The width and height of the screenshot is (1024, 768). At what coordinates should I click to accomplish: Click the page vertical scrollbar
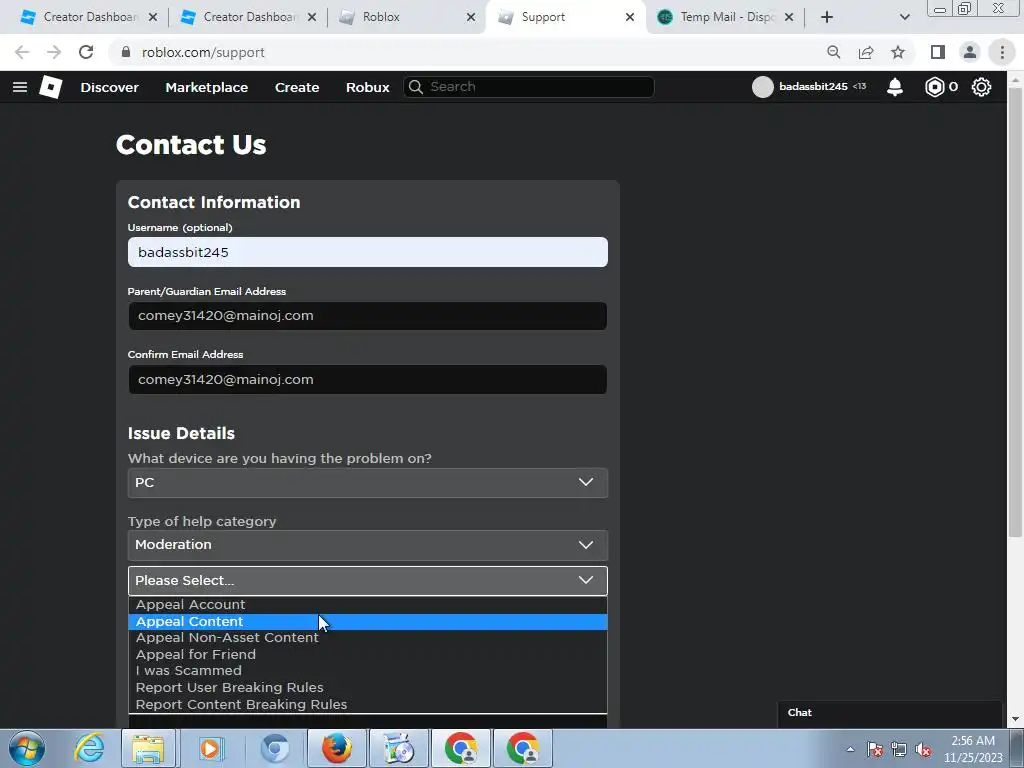[x=1014, y=310]
